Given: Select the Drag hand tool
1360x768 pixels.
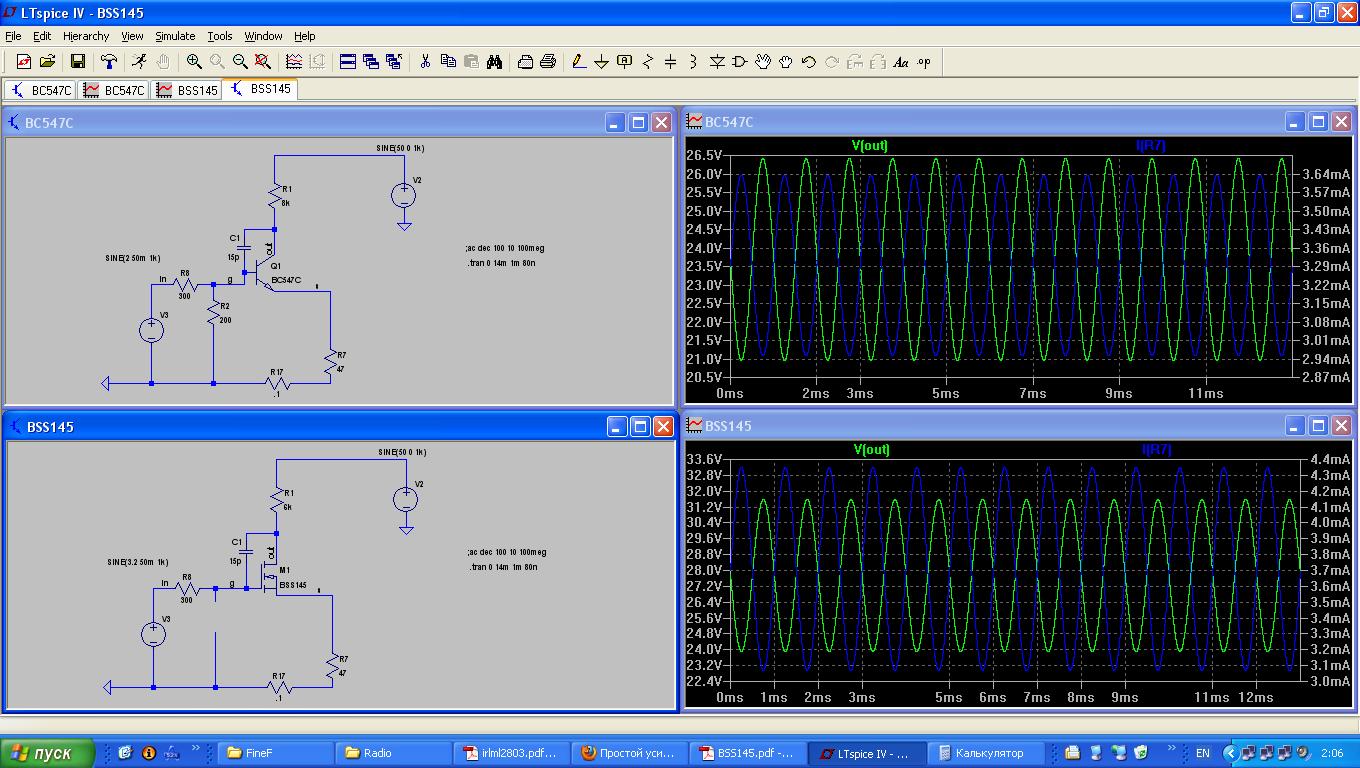Looking at the screenshot, I should pyautogui.click(x=786, y=62).
